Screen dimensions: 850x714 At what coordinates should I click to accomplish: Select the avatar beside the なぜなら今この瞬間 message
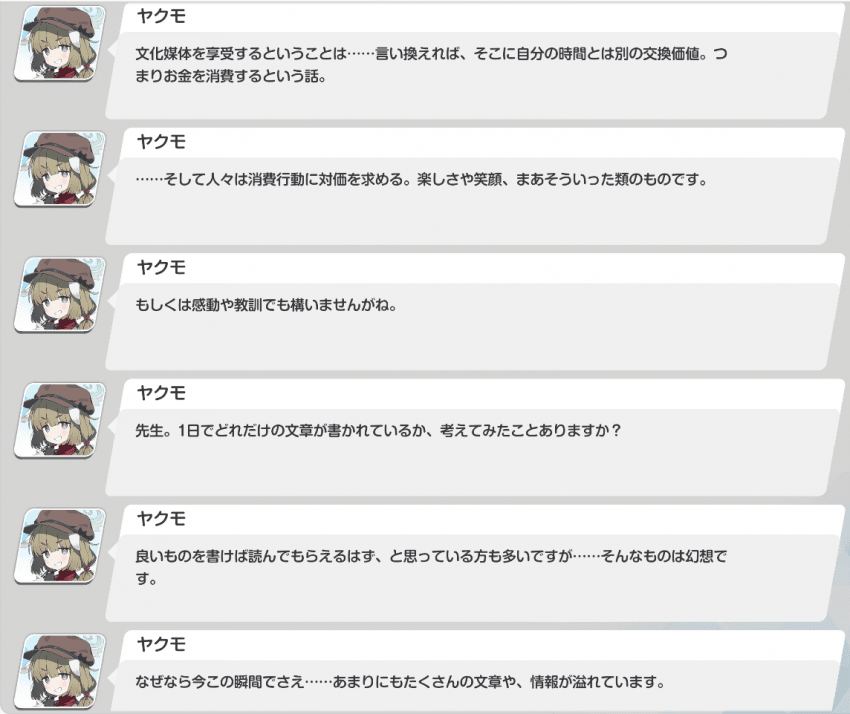tap(60, 671)
